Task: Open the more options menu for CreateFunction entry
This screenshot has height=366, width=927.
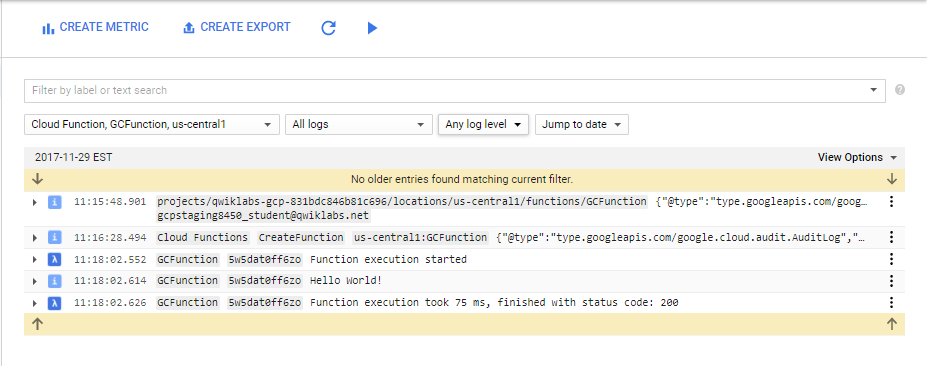Action: click(892, 238)
